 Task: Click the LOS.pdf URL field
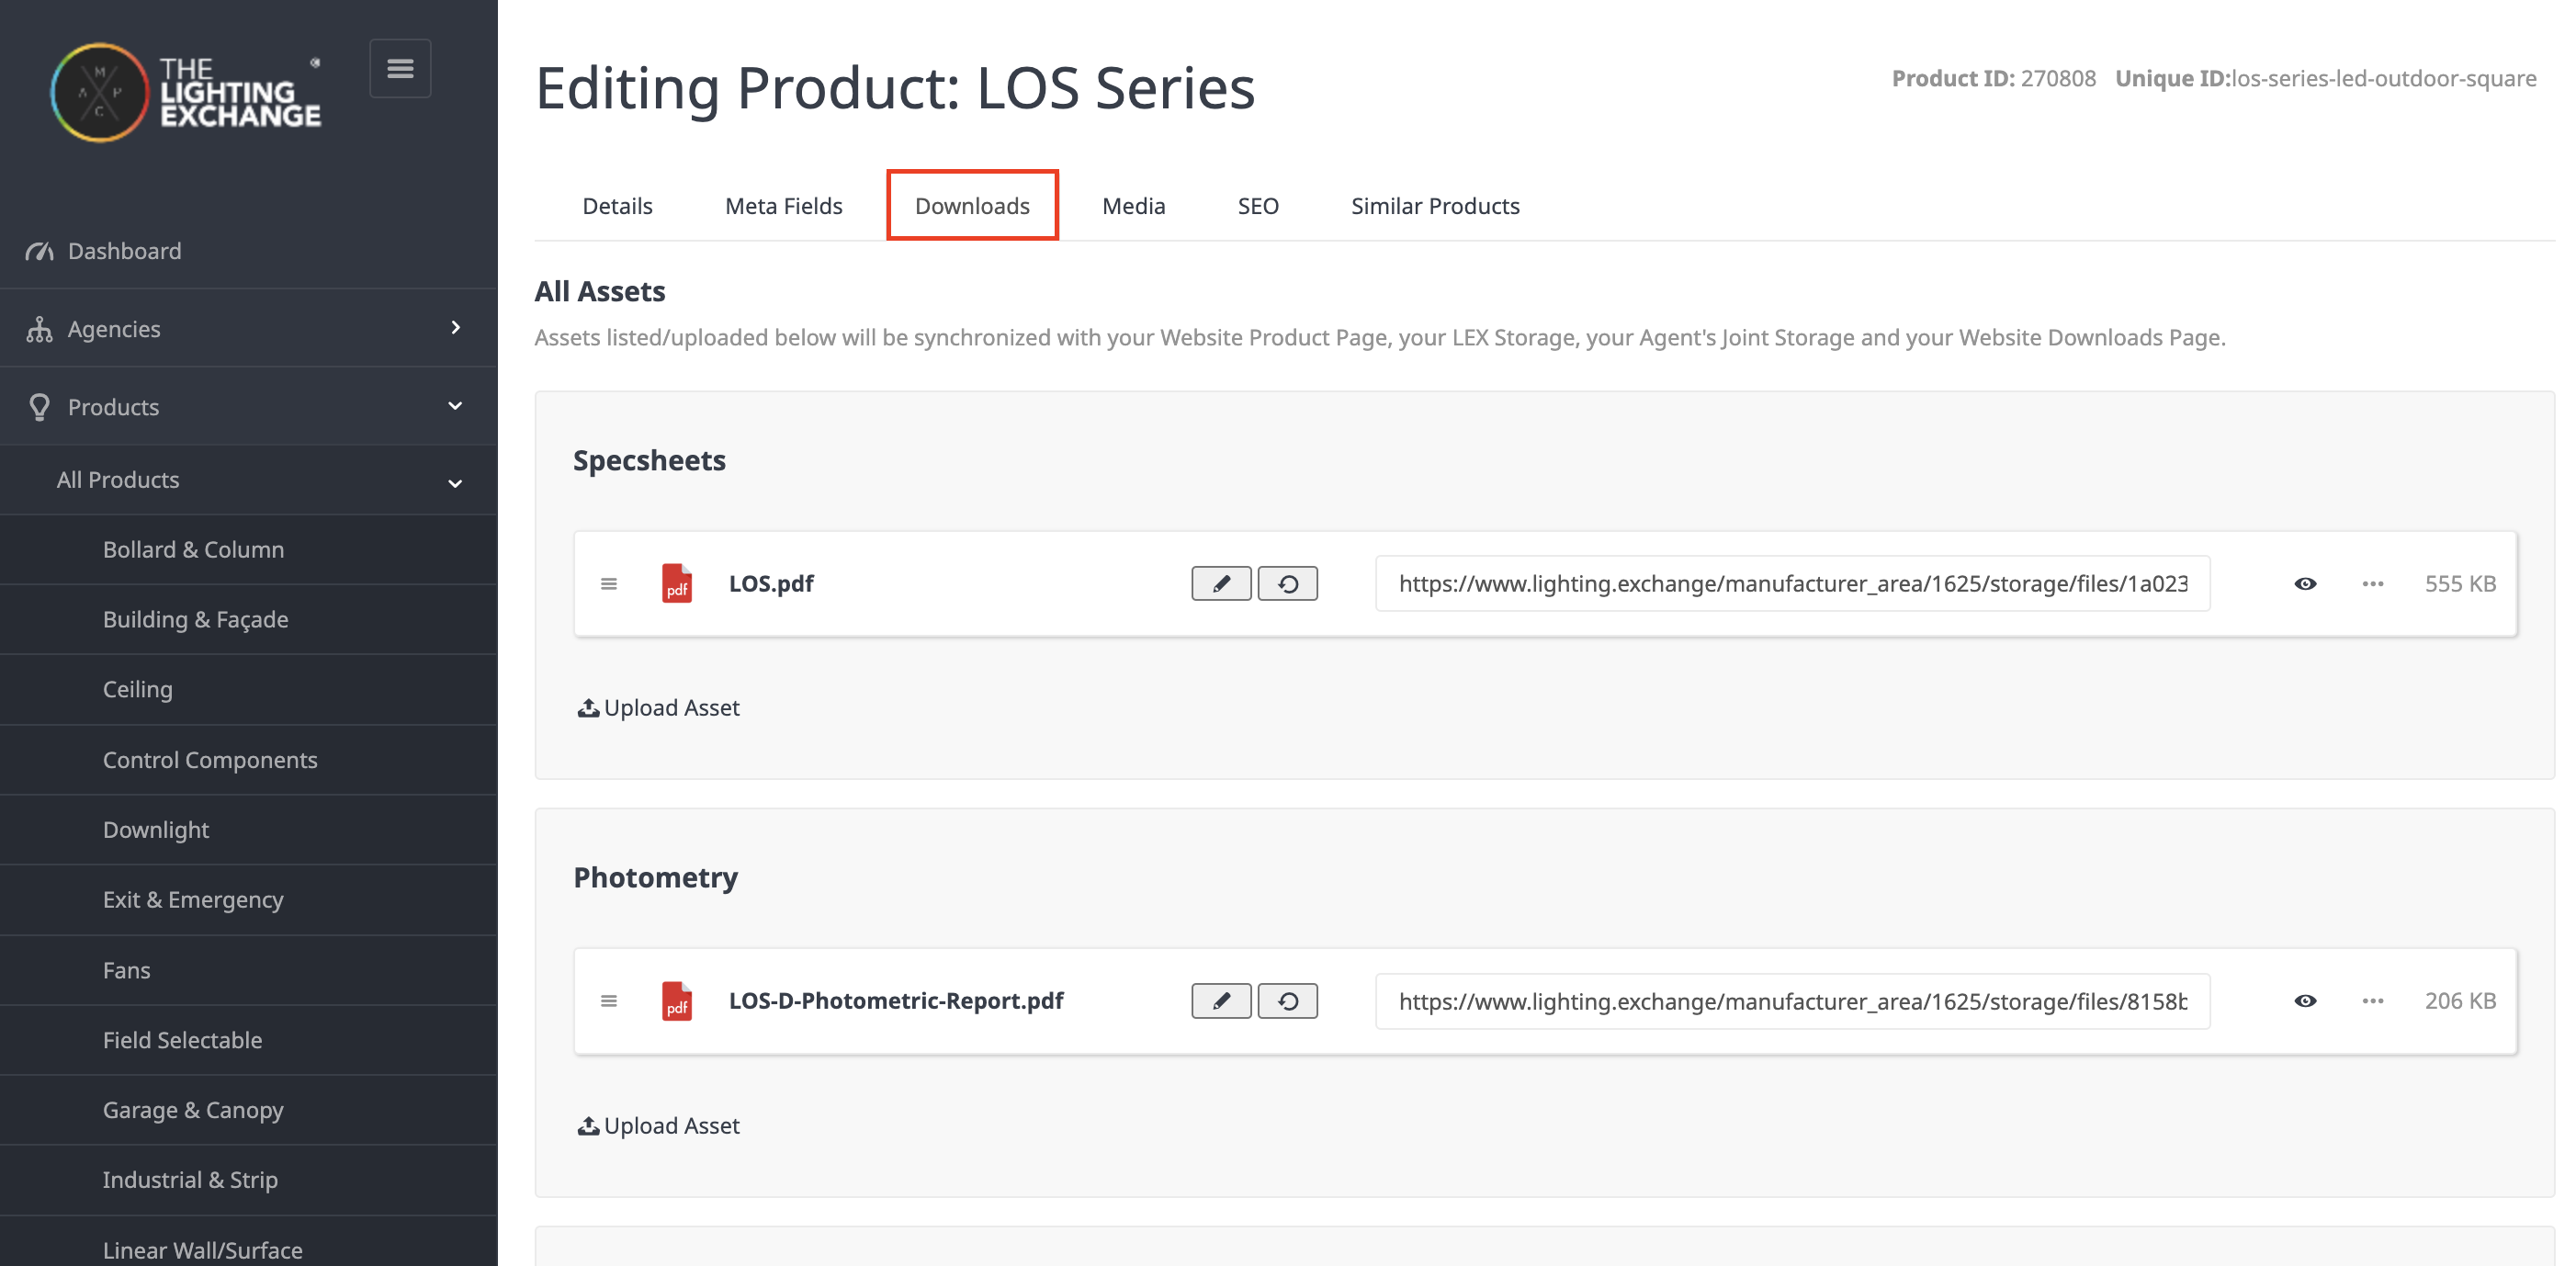pos(1792,584)
